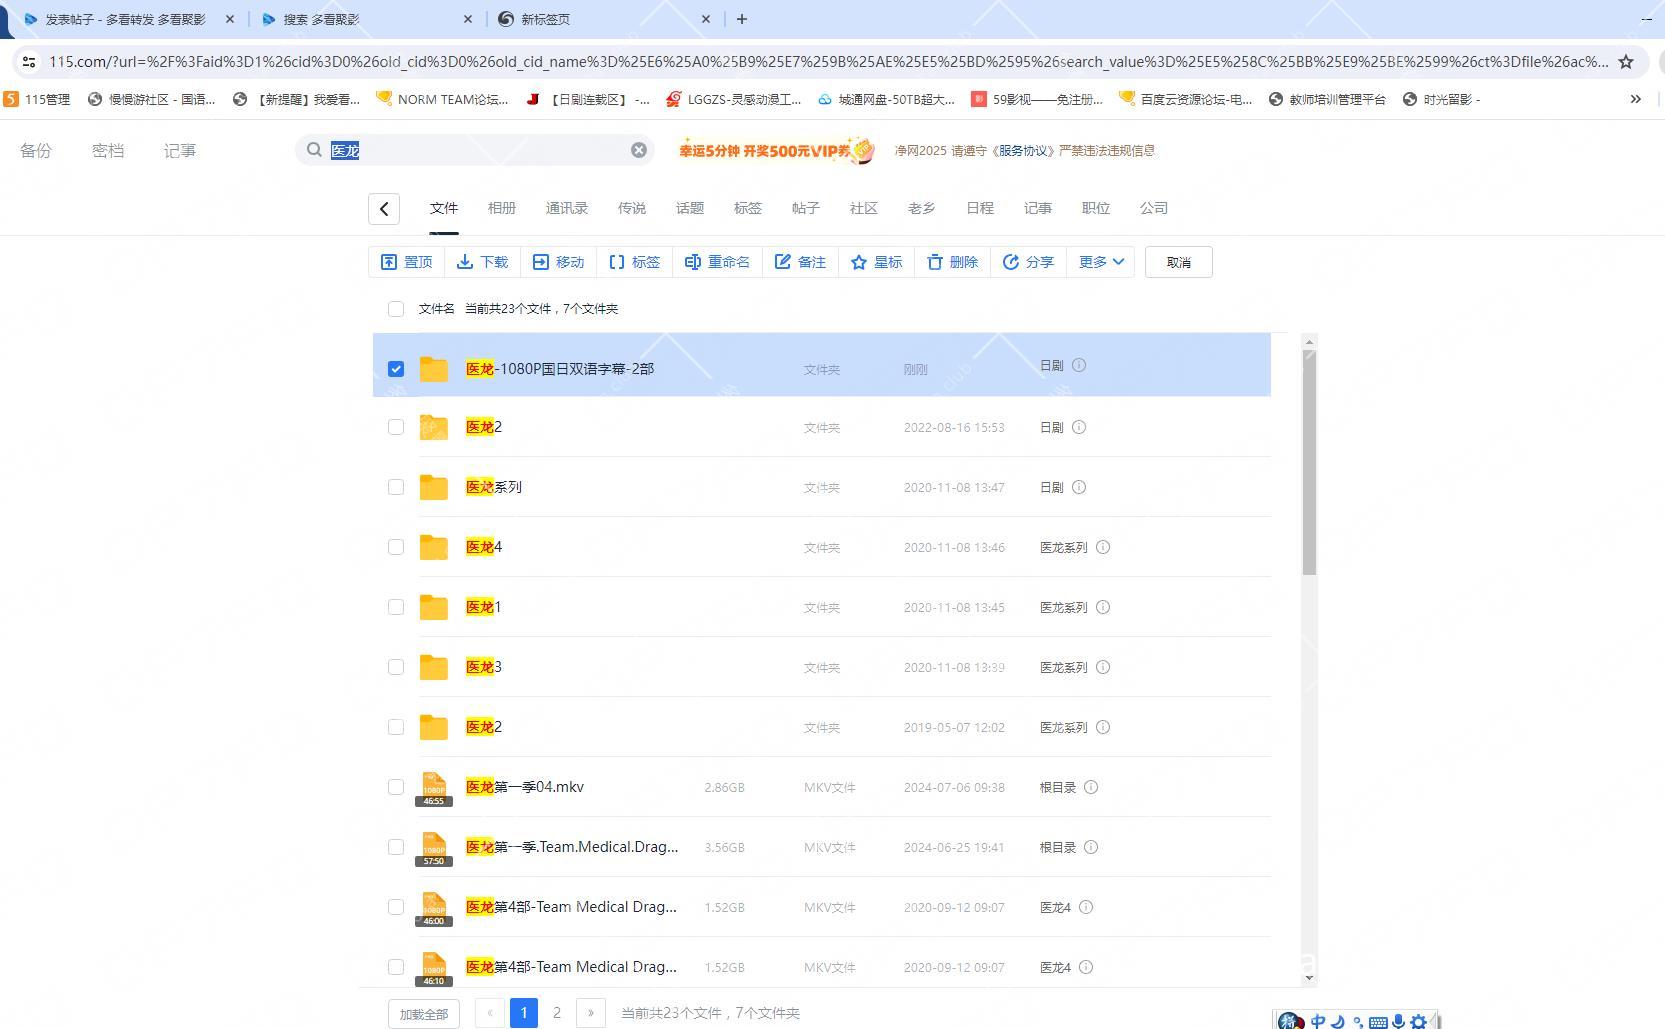Image resolution: width=1665 pixels, height=1029 pixels.
Task: Go to next page with » chevron
Action: 590,1013
